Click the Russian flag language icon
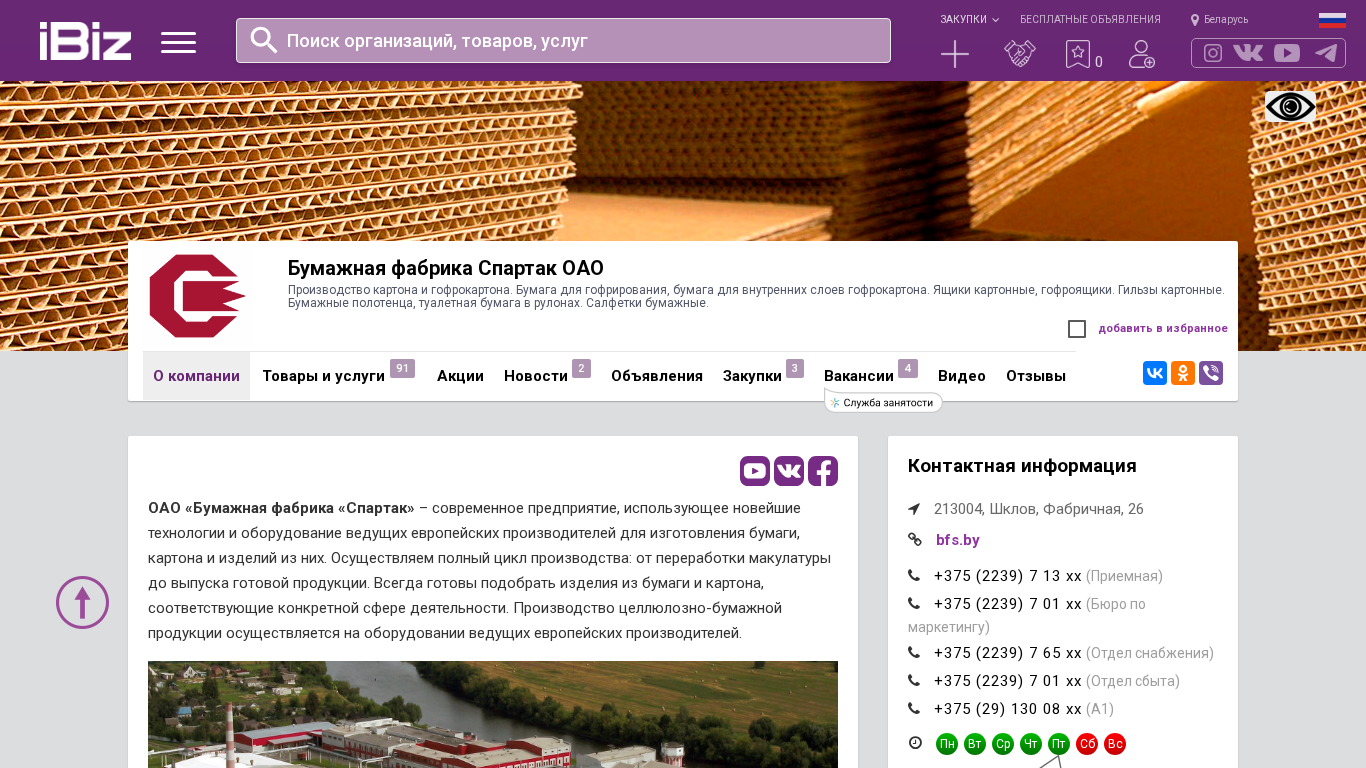 [1332, 20]
